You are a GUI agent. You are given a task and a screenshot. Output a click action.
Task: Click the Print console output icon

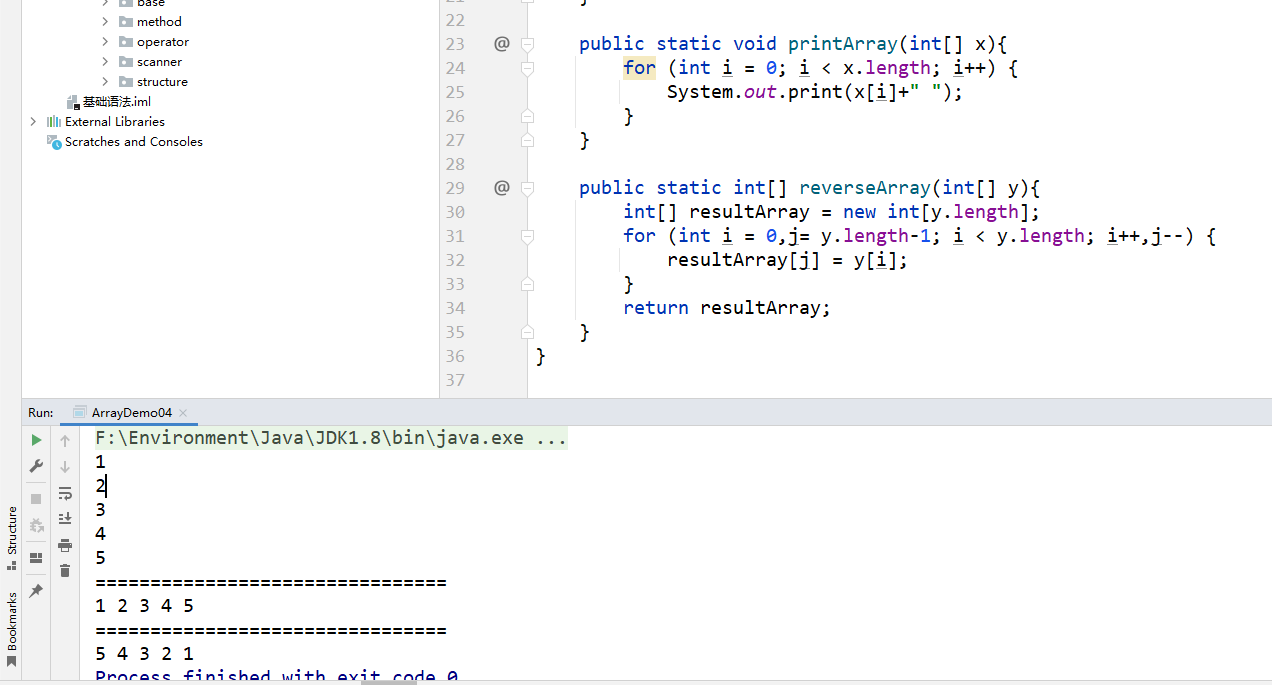coord(65,545)
